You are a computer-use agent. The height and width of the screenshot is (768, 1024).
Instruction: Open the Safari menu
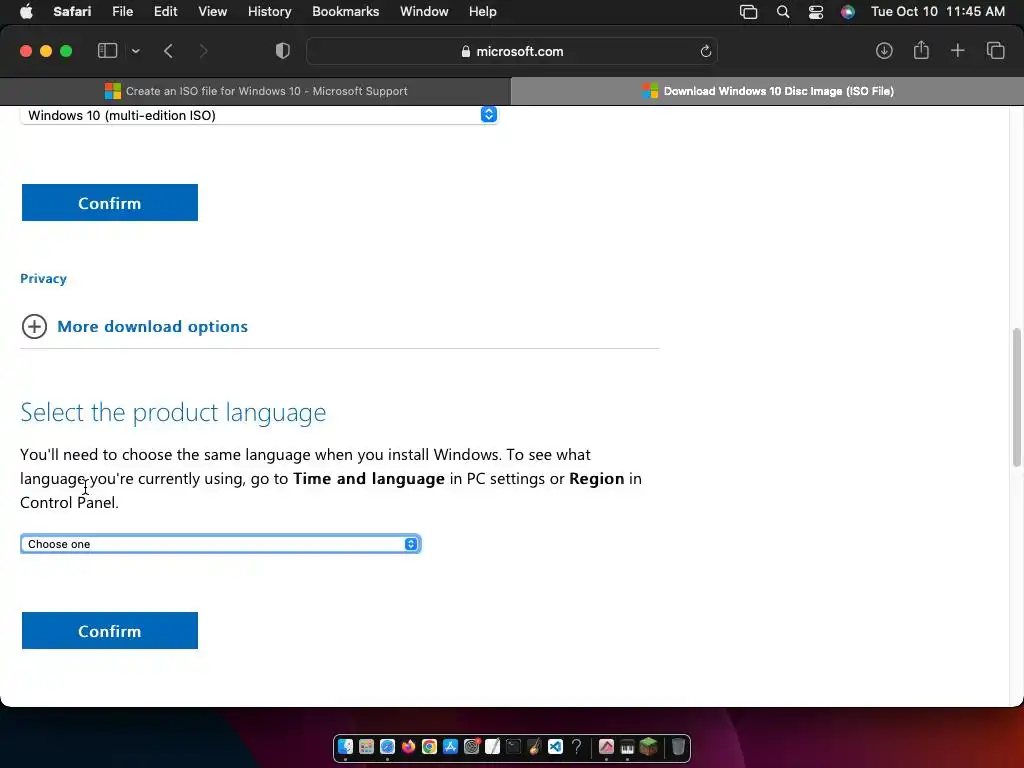(x=72, y=12)
